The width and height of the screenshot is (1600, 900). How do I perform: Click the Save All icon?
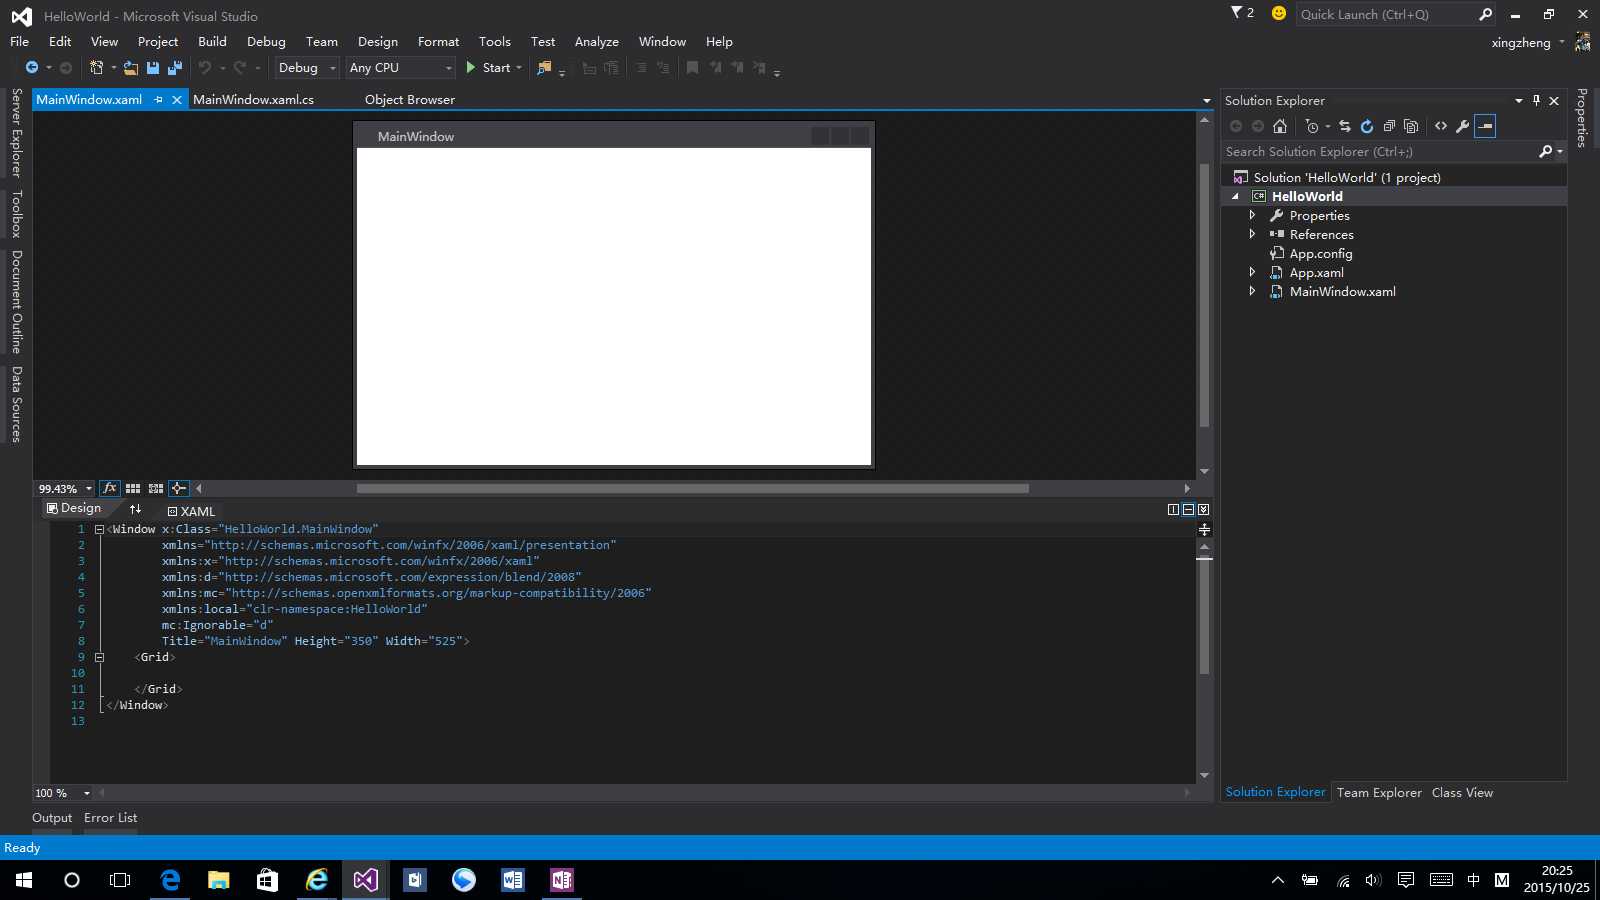coord(174,67)
